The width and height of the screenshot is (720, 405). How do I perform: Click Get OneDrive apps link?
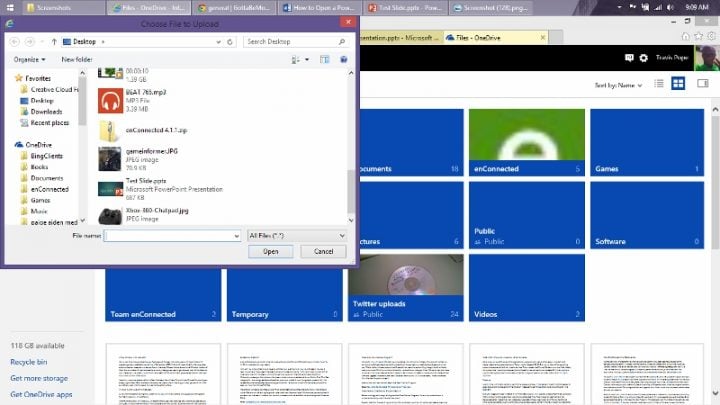41,394
